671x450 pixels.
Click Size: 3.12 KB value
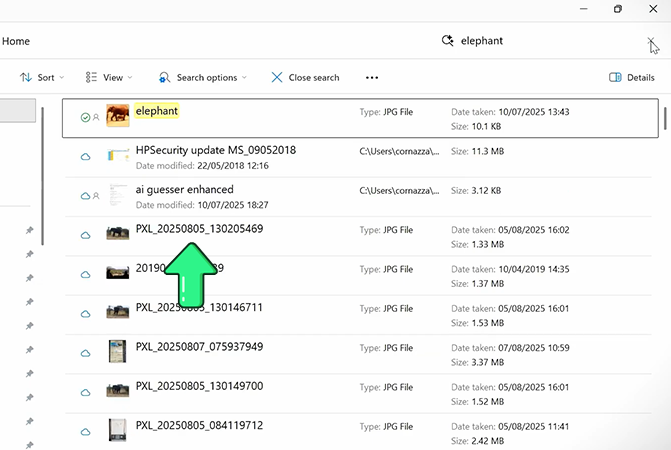point(476,191)
